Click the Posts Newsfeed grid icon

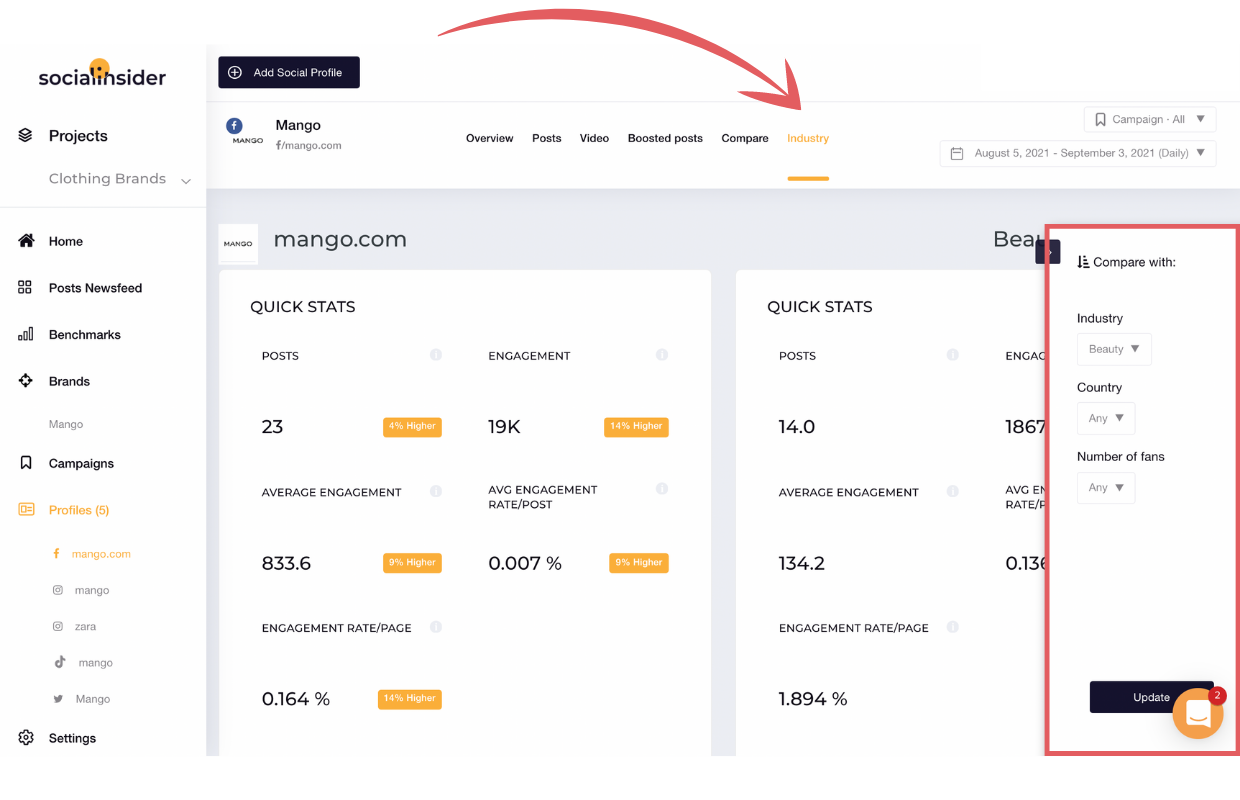click(25, 287)
